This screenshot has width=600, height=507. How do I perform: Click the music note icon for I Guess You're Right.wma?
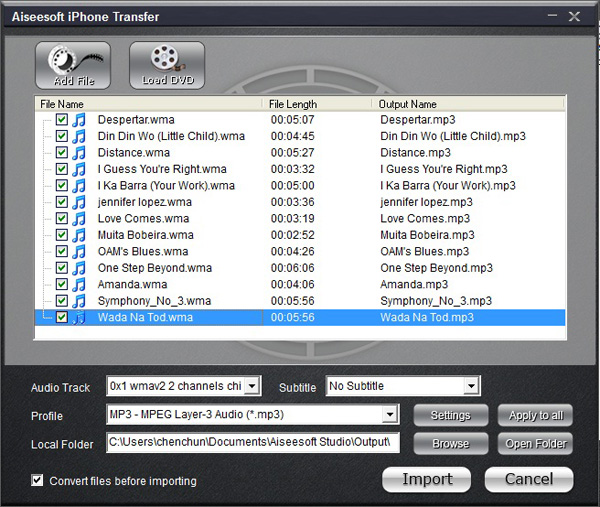(x=79, y=169)
